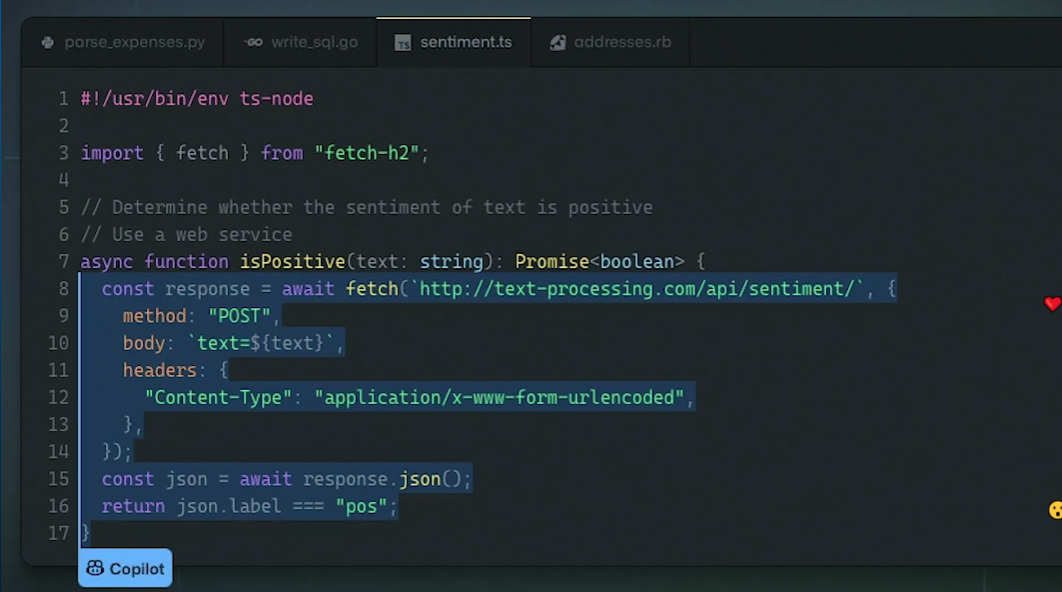Click the yellow emoji face at right edge
The width and height of the screenshot is (1062, 592).
[x=1055, y=510]
